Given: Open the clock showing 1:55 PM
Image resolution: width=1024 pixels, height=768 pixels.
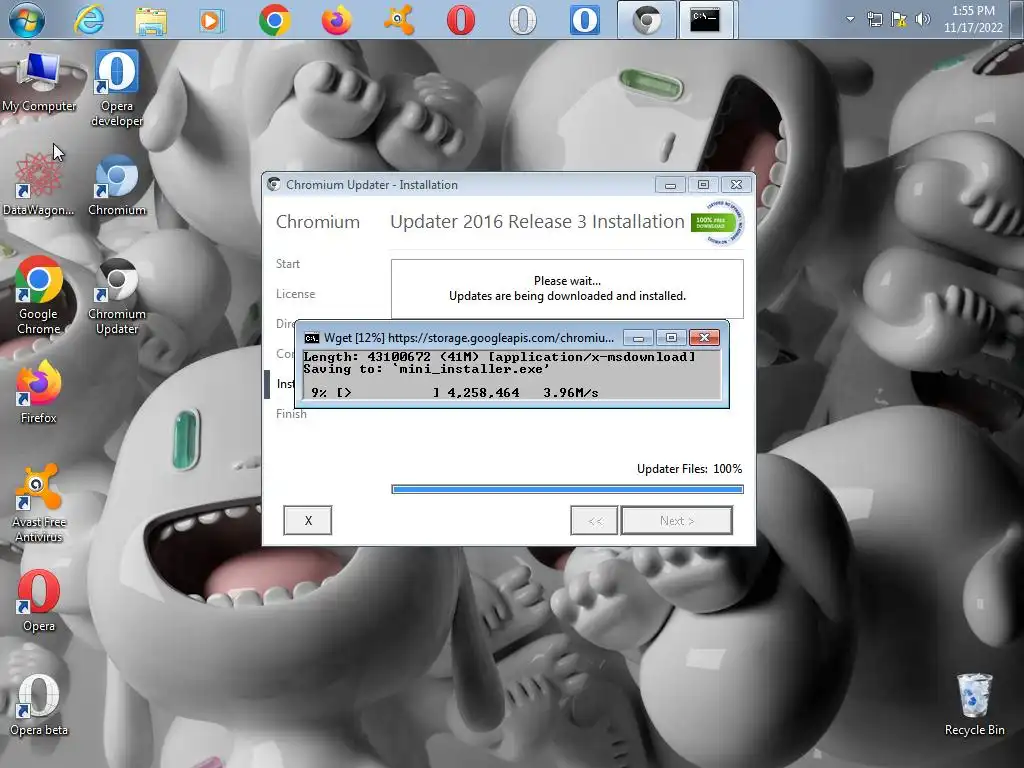Looking at the screenshot, I should [x=973, y=19].
